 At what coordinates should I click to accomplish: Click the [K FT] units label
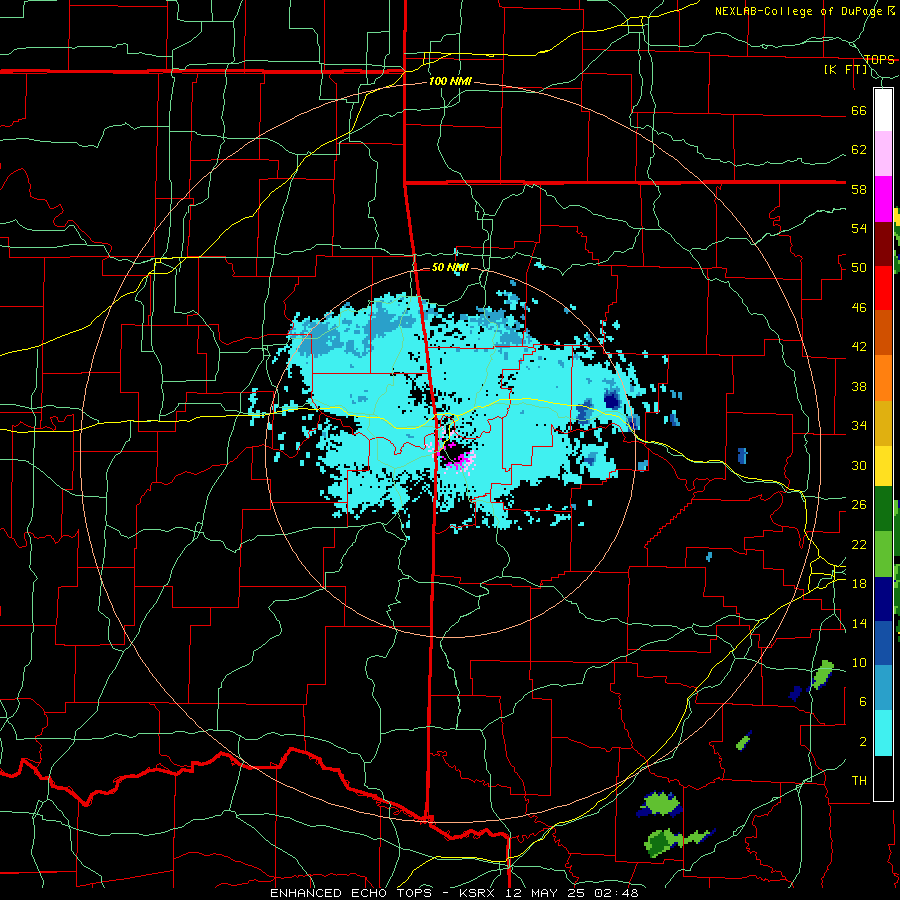tap(845, 69)
